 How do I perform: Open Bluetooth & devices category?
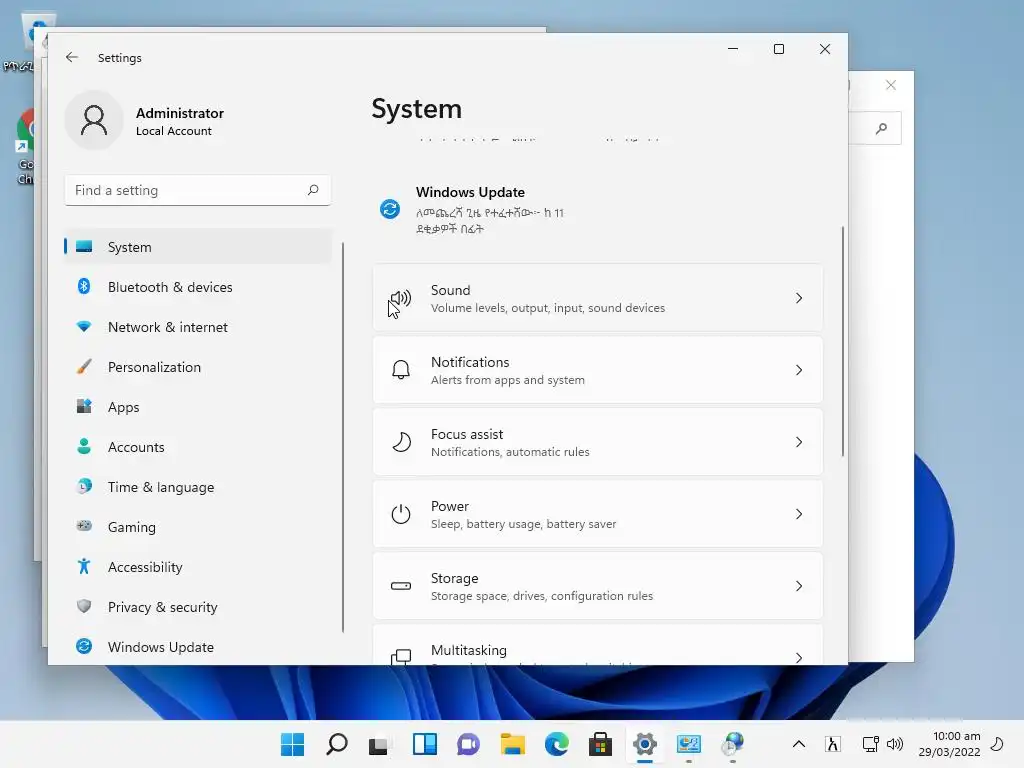click(198, 287)
